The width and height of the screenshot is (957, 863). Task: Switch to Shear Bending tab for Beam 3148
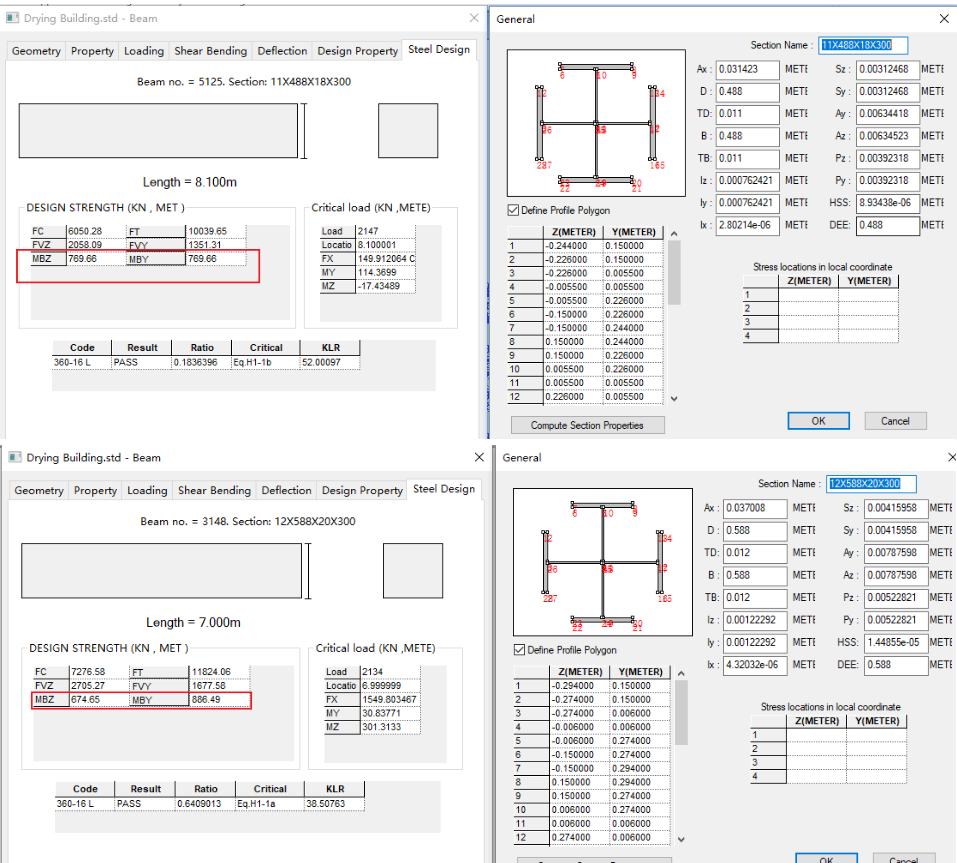214,491
